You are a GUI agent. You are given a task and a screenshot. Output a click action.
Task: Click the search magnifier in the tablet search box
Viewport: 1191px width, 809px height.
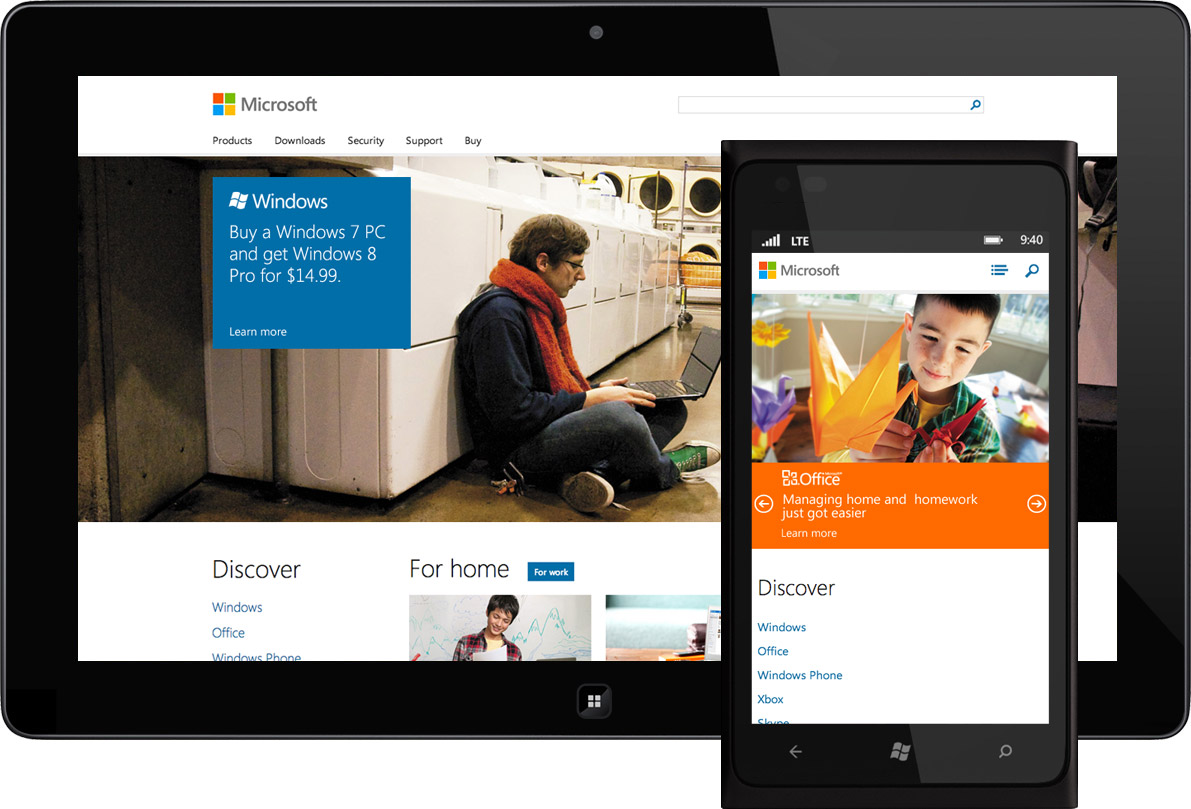[975, 105]
